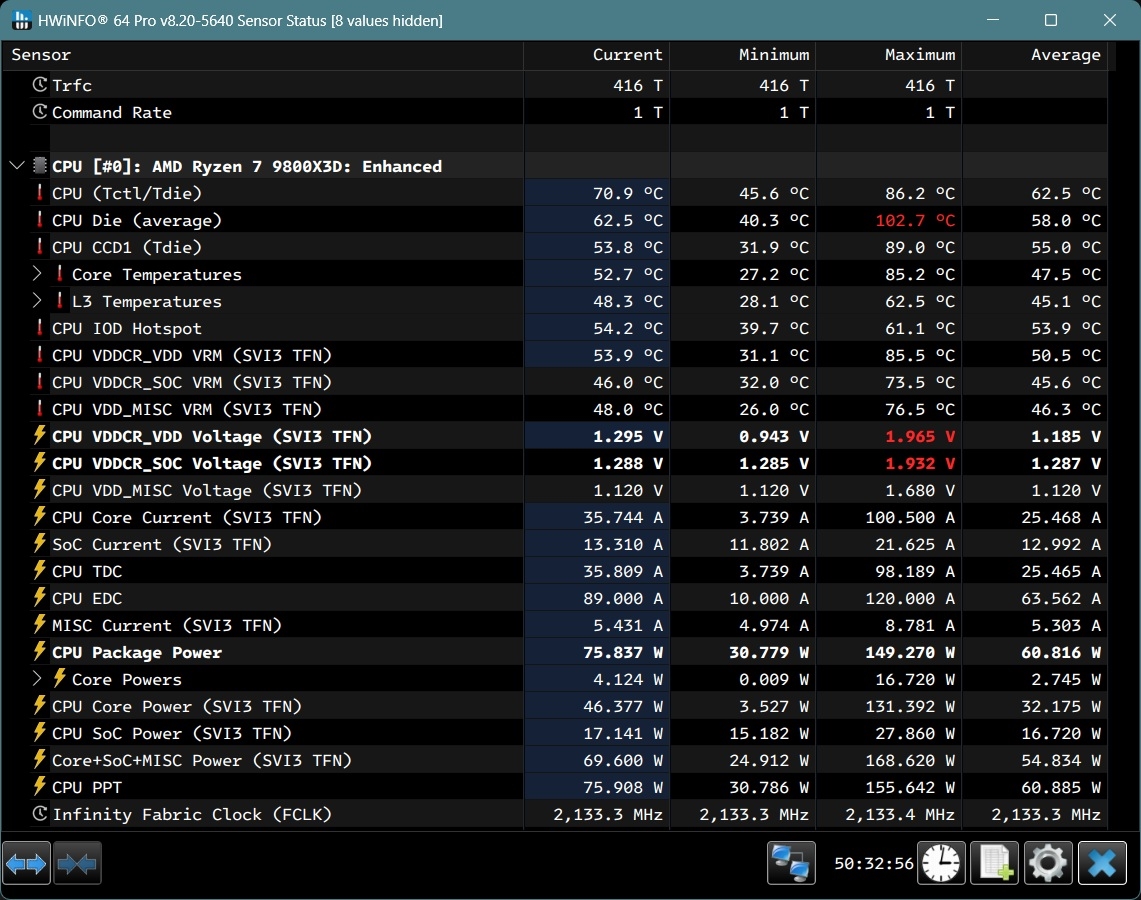
Task: Reset the elapsed time clock icon
Action: tap(941, 863)
